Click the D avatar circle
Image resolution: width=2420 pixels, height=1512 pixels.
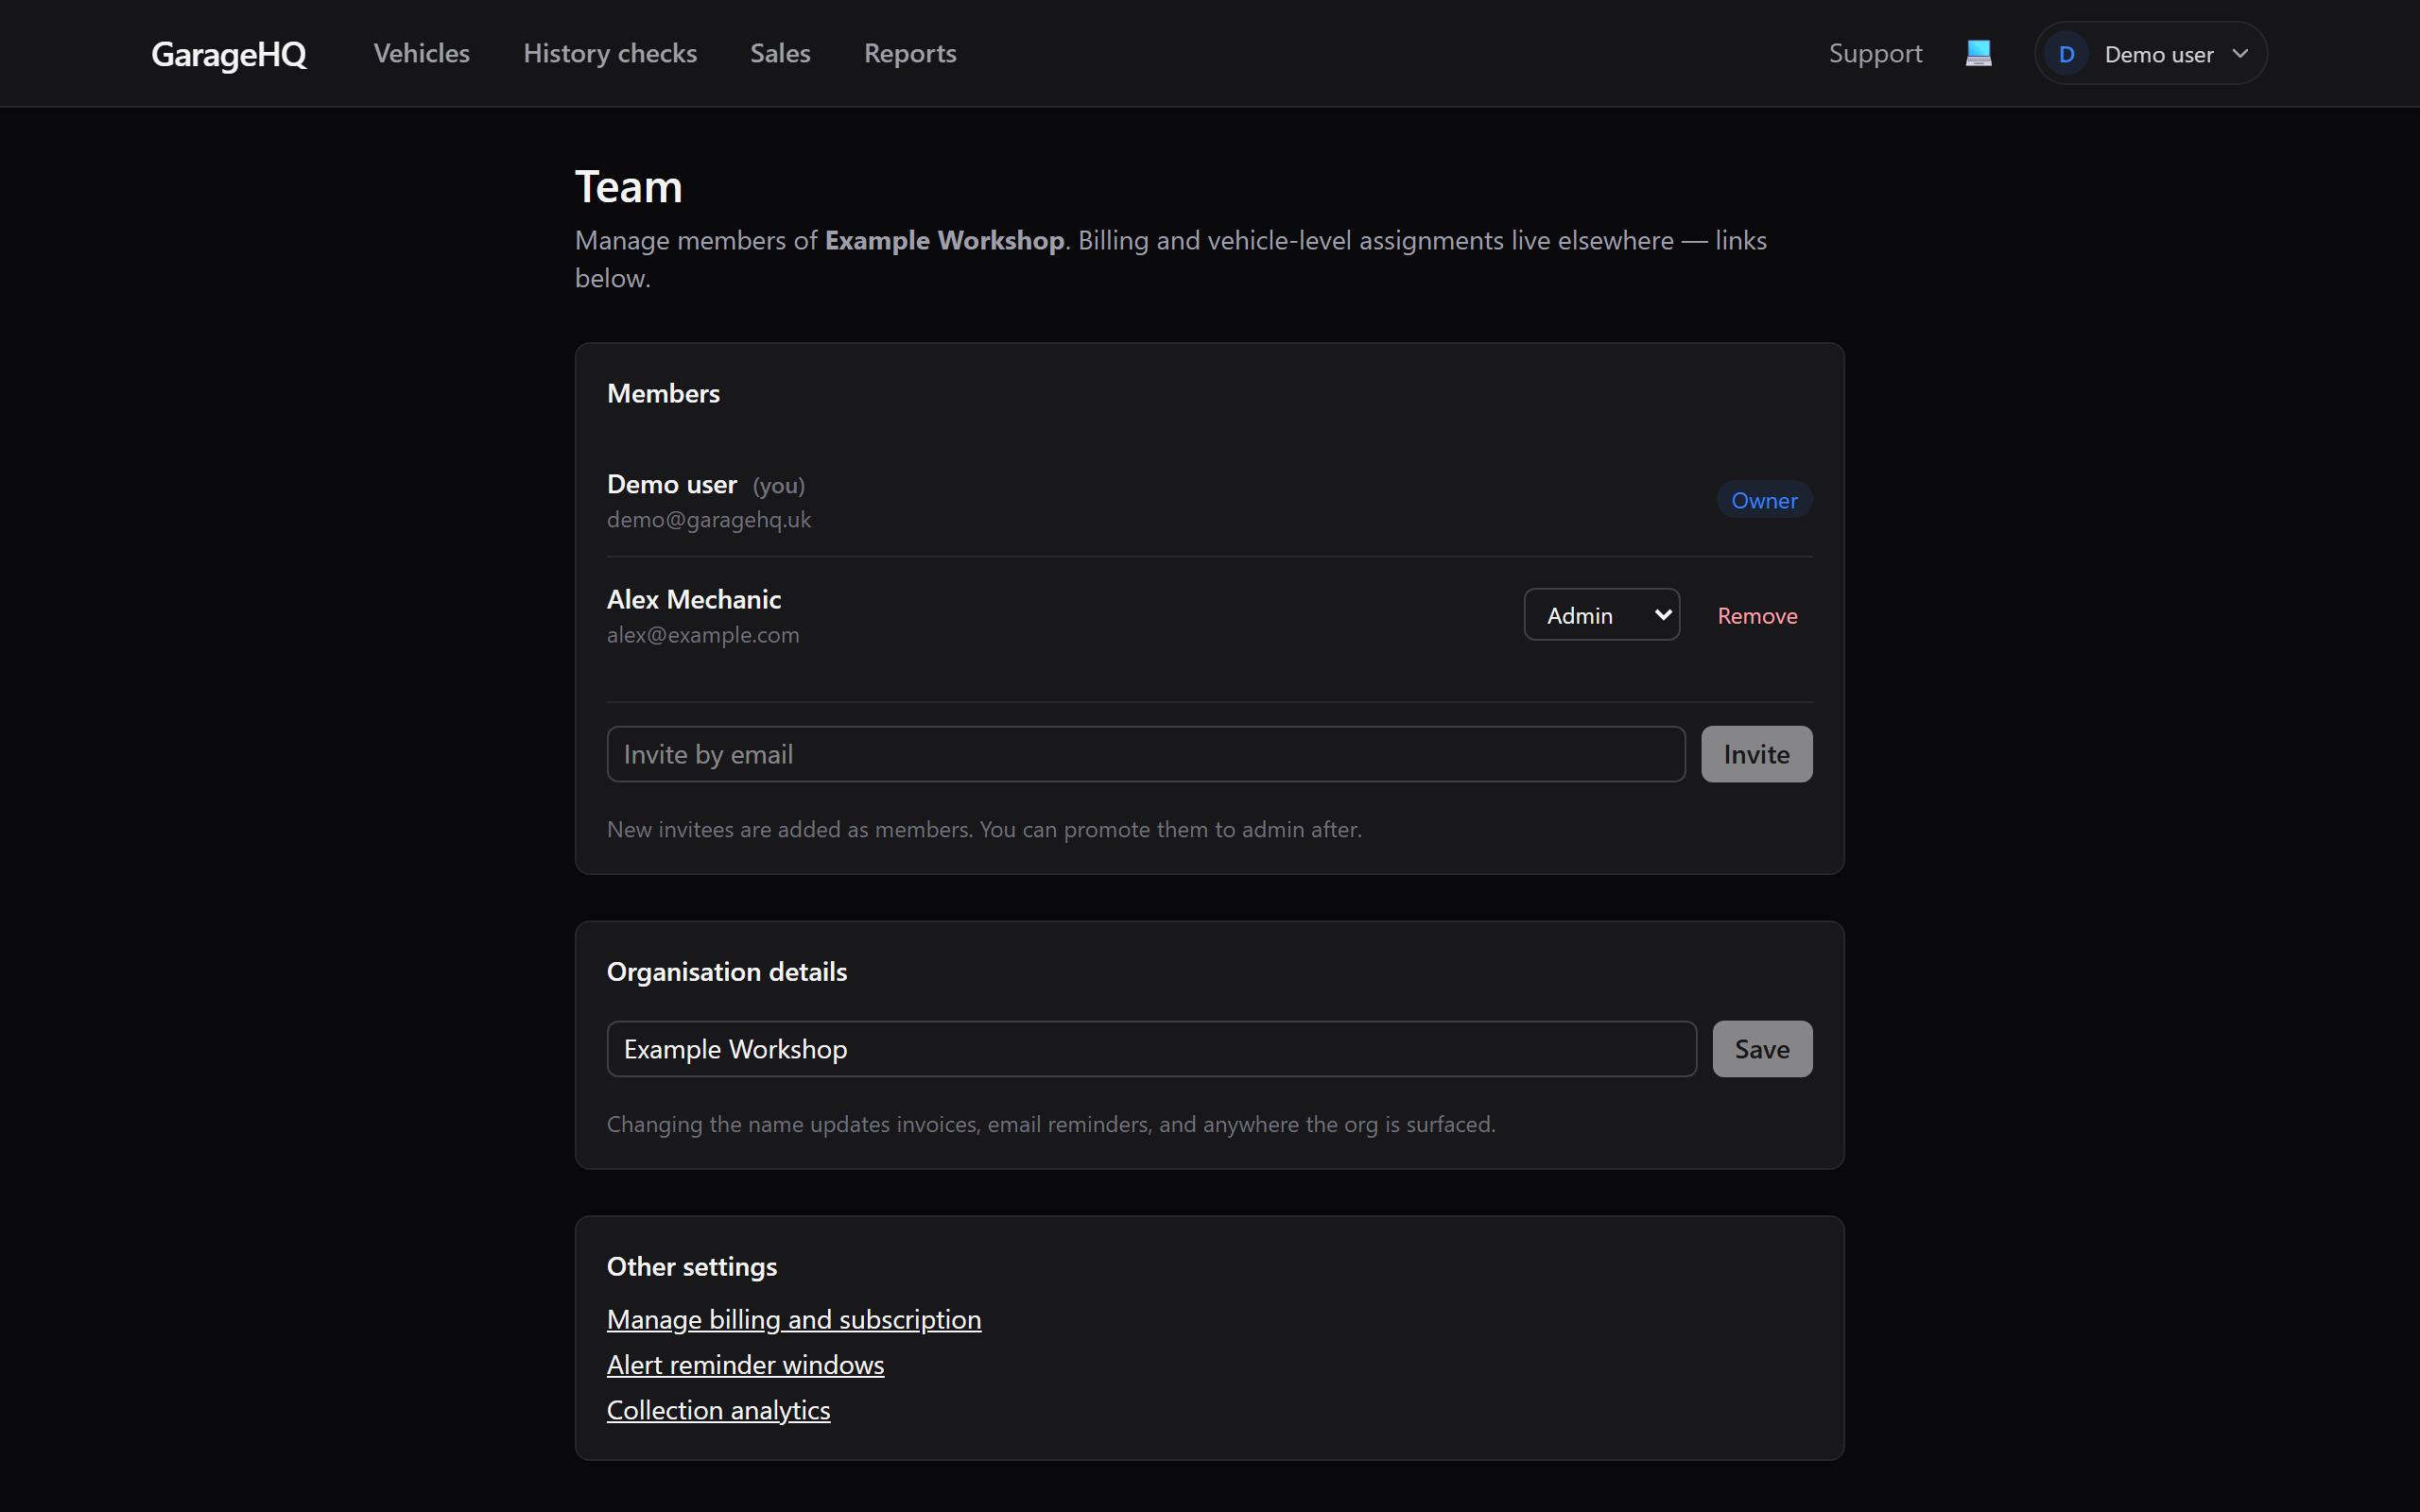[2066, 54]
